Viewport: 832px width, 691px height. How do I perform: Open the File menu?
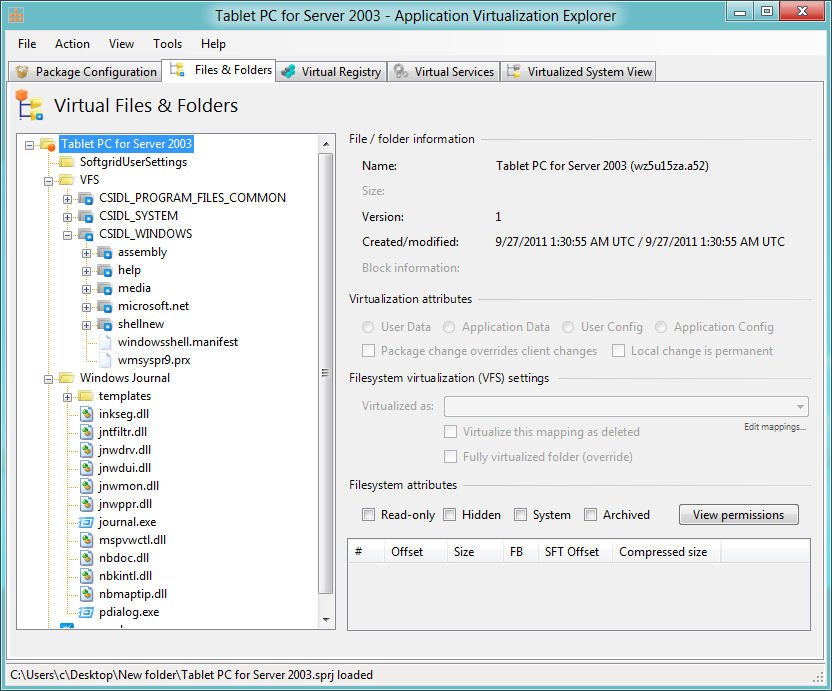click(27, 44)
